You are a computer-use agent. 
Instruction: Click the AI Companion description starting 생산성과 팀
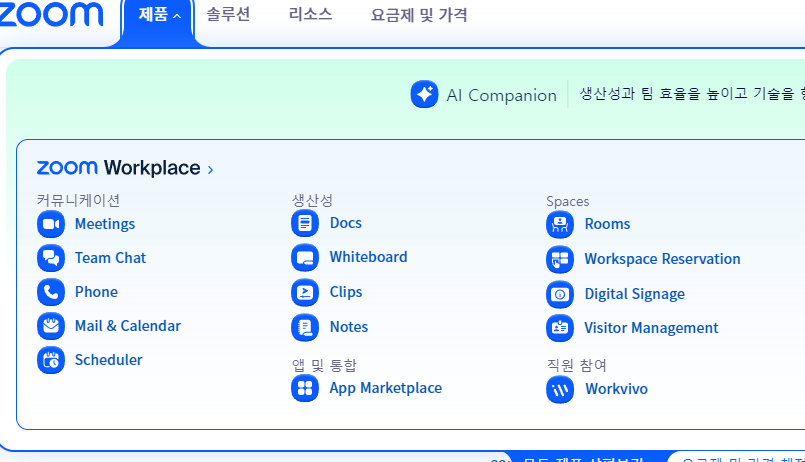[692, 93]
